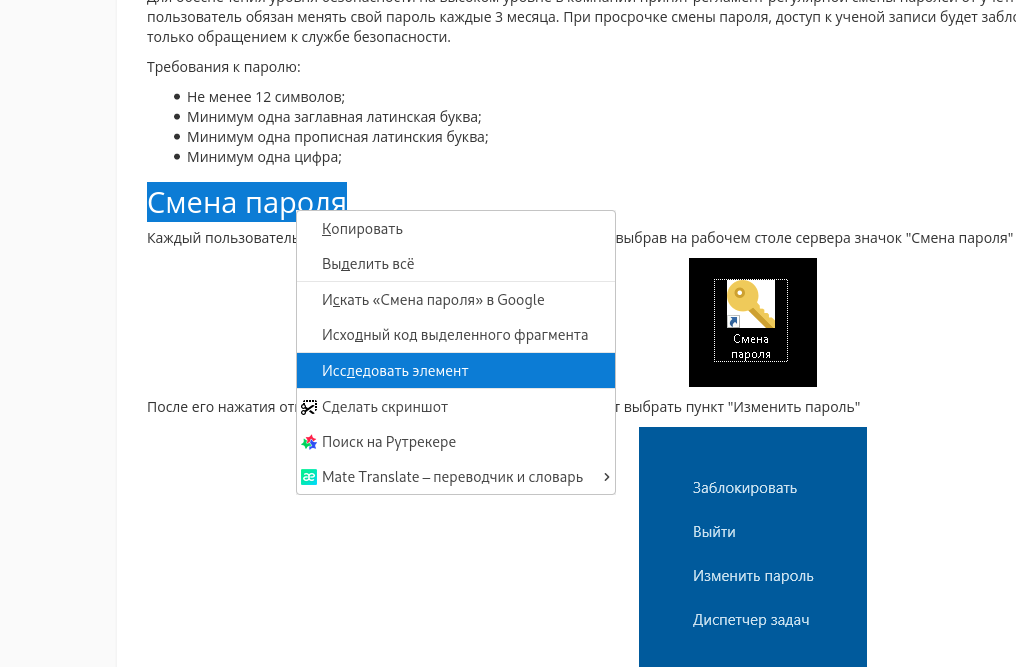Expand the Mate Translate submenu arrow

pos(606,477)
